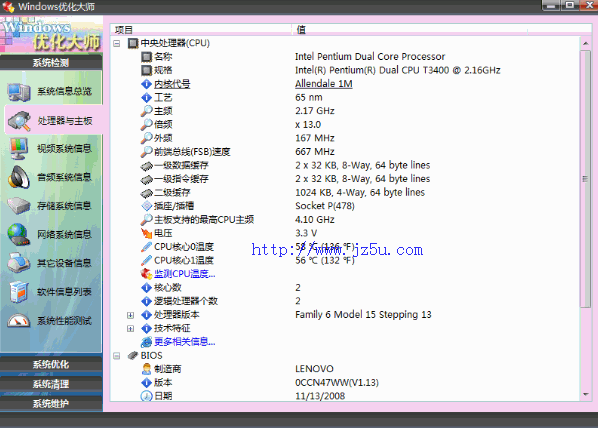Open 系统信息总览 monitor icon in sidebar
598x428 pixels.
[18, 92]
